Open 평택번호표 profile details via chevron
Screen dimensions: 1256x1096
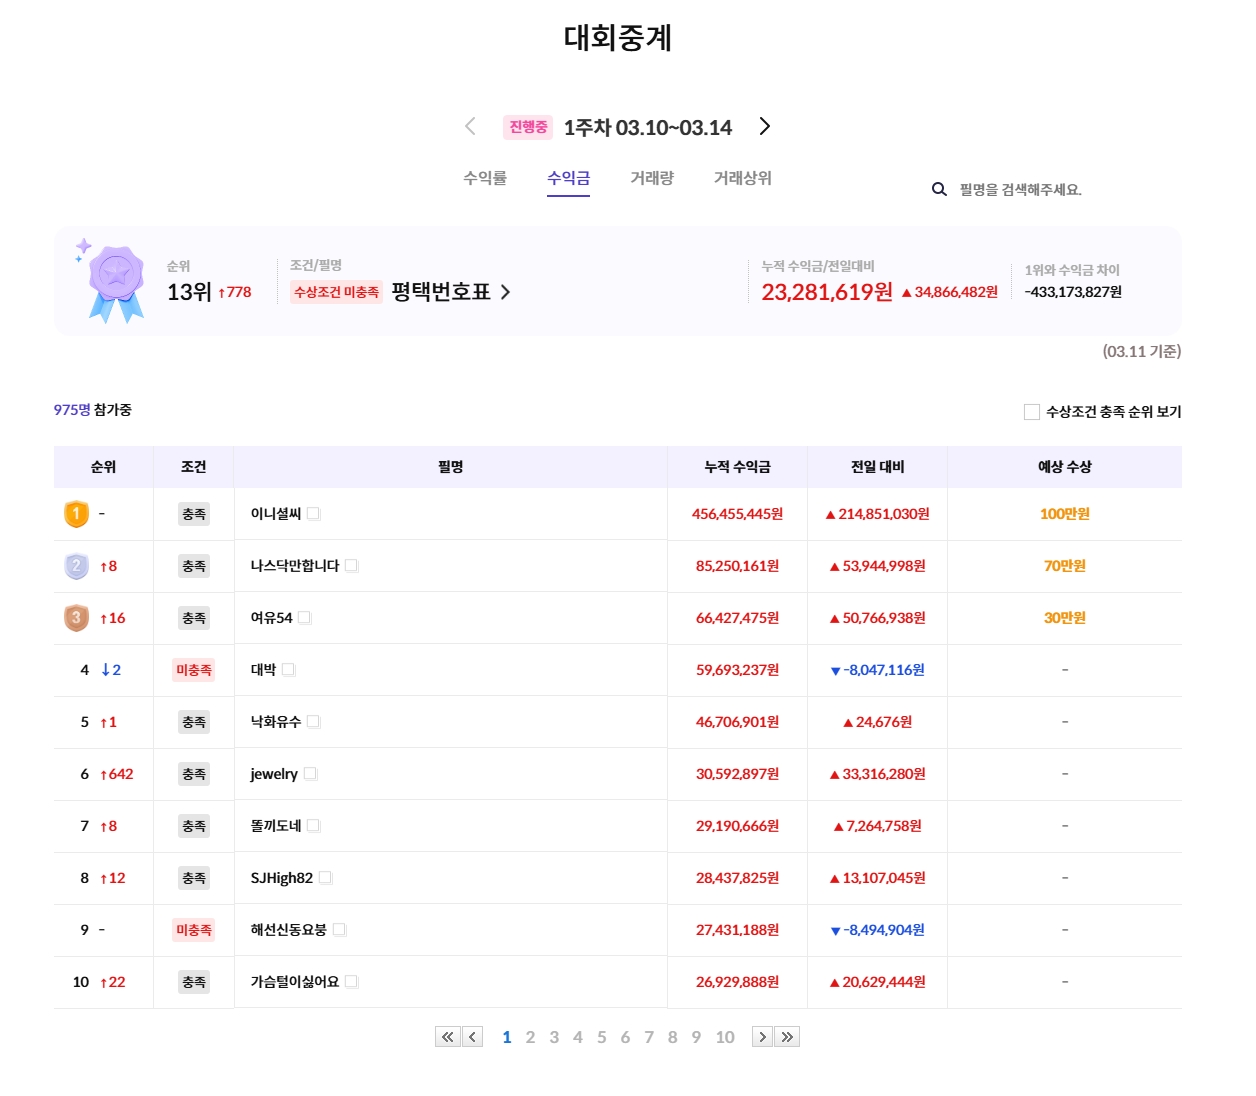[x=505, y=292]
